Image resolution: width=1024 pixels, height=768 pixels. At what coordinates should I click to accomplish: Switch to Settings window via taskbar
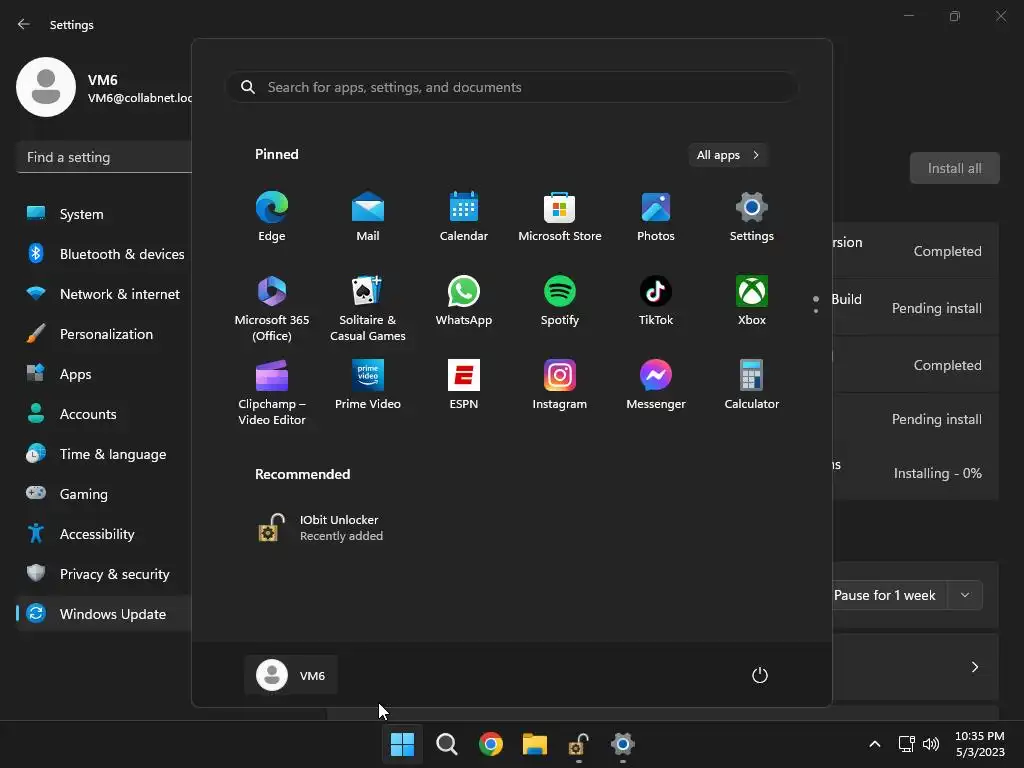click(622, 744)
